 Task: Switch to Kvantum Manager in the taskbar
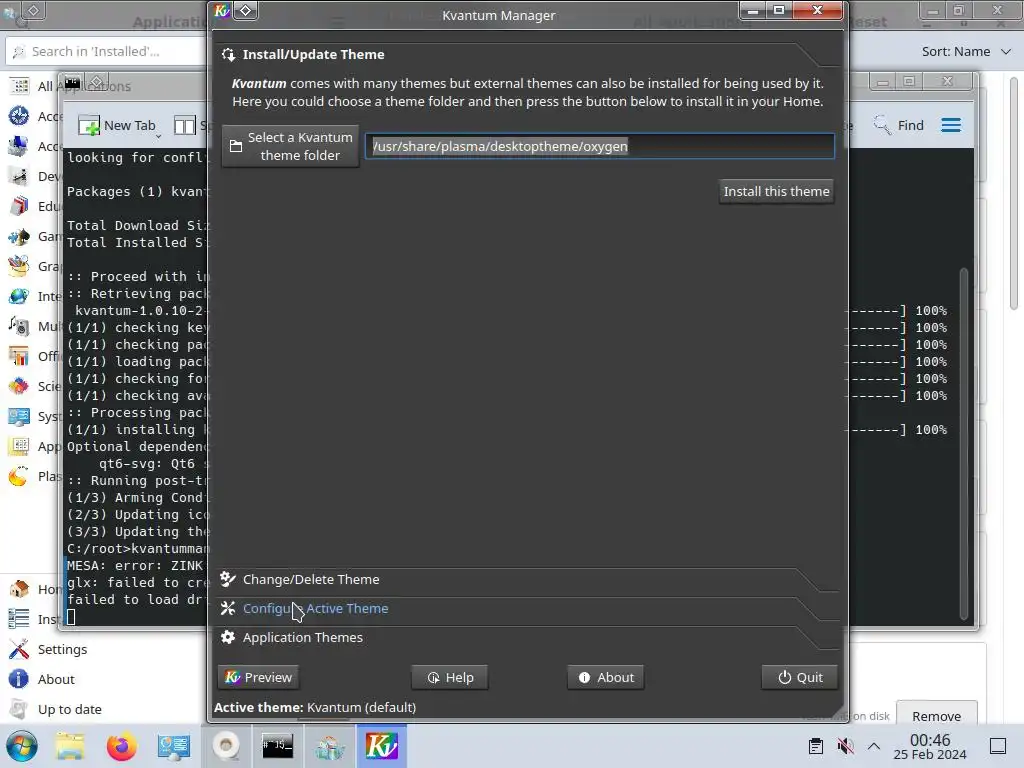tap(381, 746)
